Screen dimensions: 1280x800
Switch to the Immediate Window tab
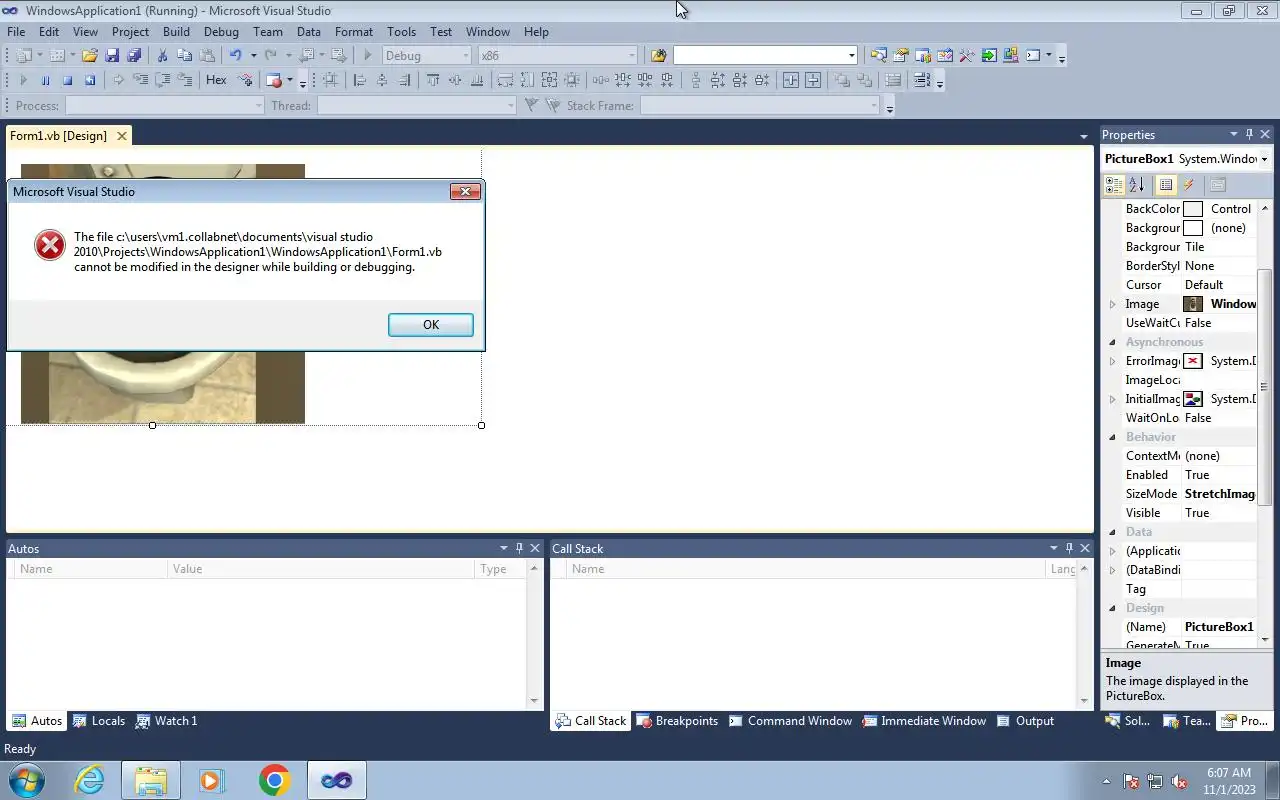pyautogui.click(x=924, y=721)
